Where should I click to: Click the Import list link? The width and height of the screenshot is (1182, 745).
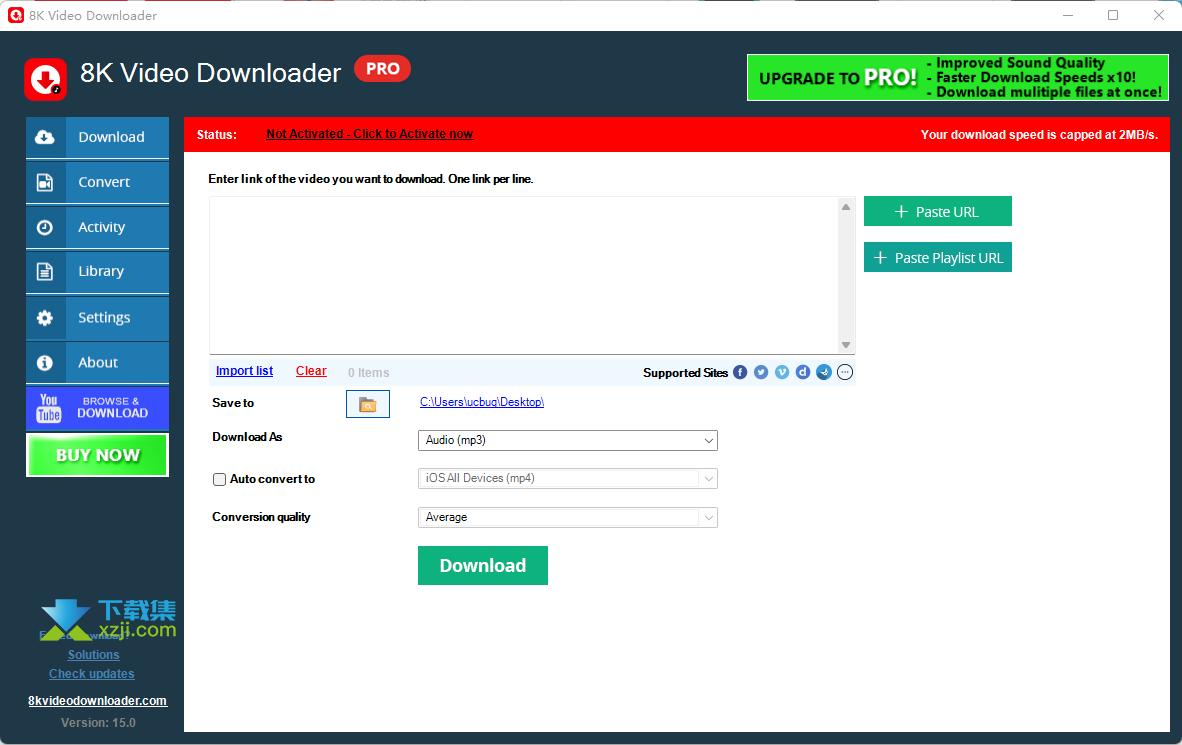pos(244,371)
